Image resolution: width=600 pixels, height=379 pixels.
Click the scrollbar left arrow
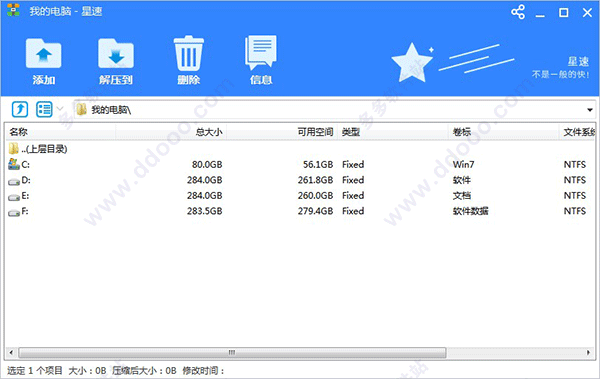tap(11, 352)
